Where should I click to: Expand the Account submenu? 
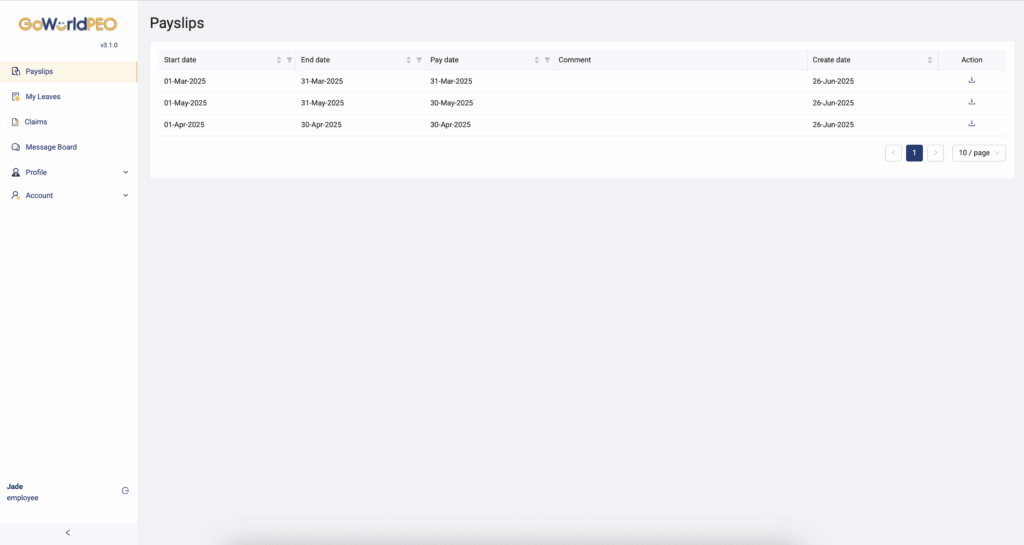point(125,196)
